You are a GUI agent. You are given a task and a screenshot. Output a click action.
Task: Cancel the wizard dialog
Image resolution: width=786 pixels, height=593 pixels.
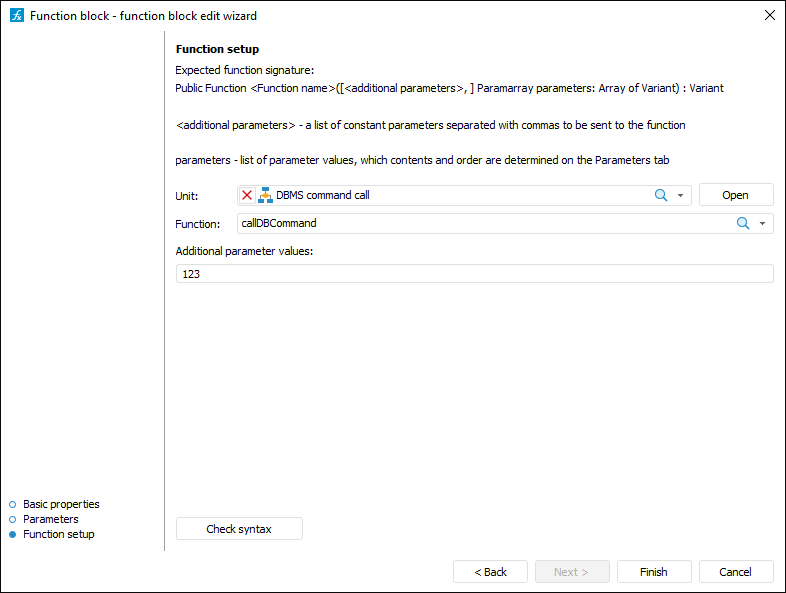736,572
